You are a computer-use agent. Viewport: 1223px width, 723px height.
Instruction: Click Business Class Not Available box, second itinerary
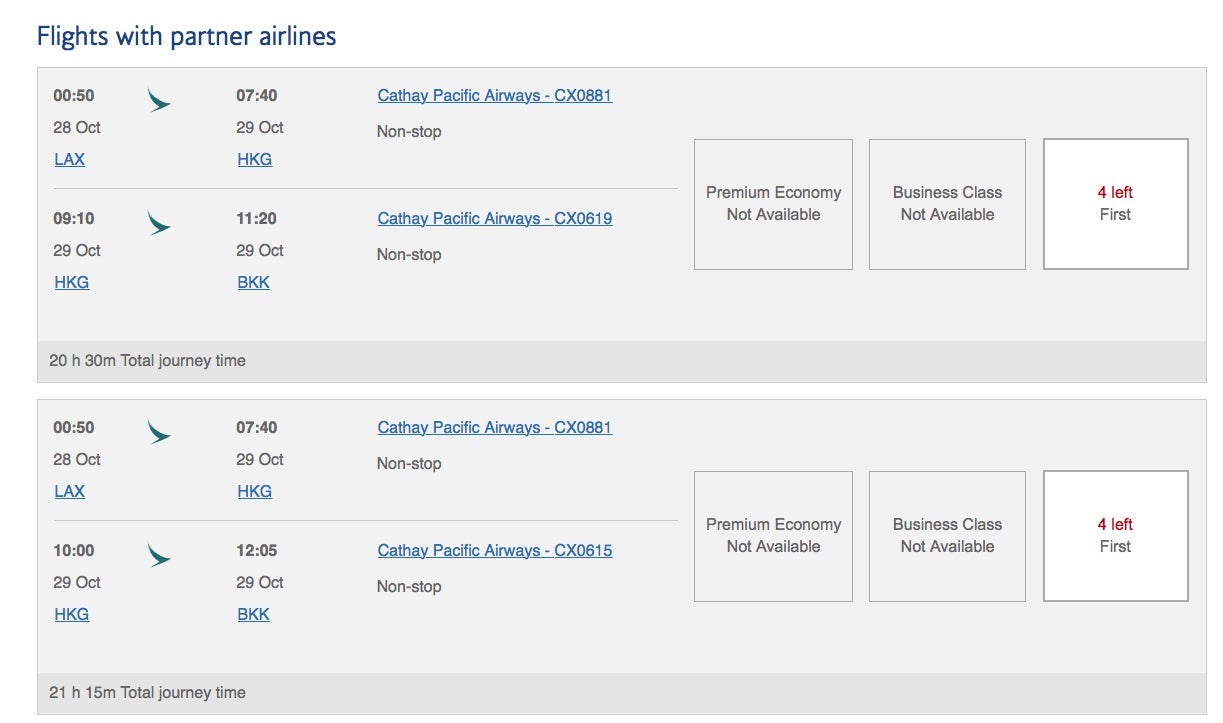point(947,536)
